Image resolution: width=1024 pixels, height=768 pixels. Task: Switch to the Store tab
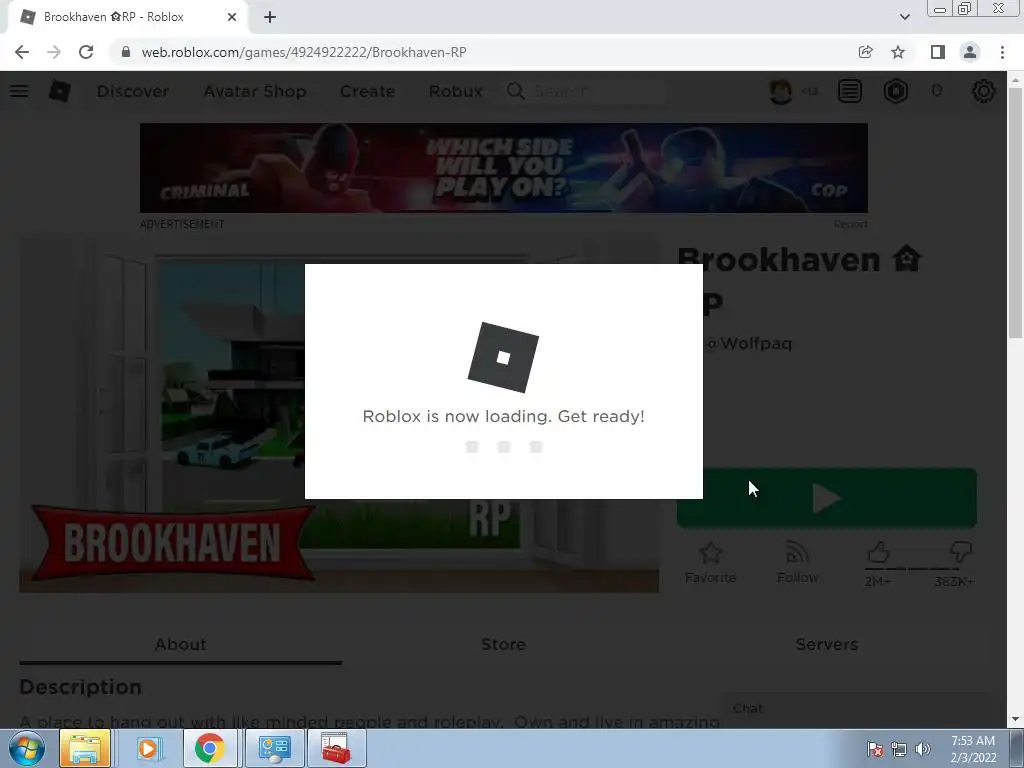pyautogui.click(x=504, y=645)
